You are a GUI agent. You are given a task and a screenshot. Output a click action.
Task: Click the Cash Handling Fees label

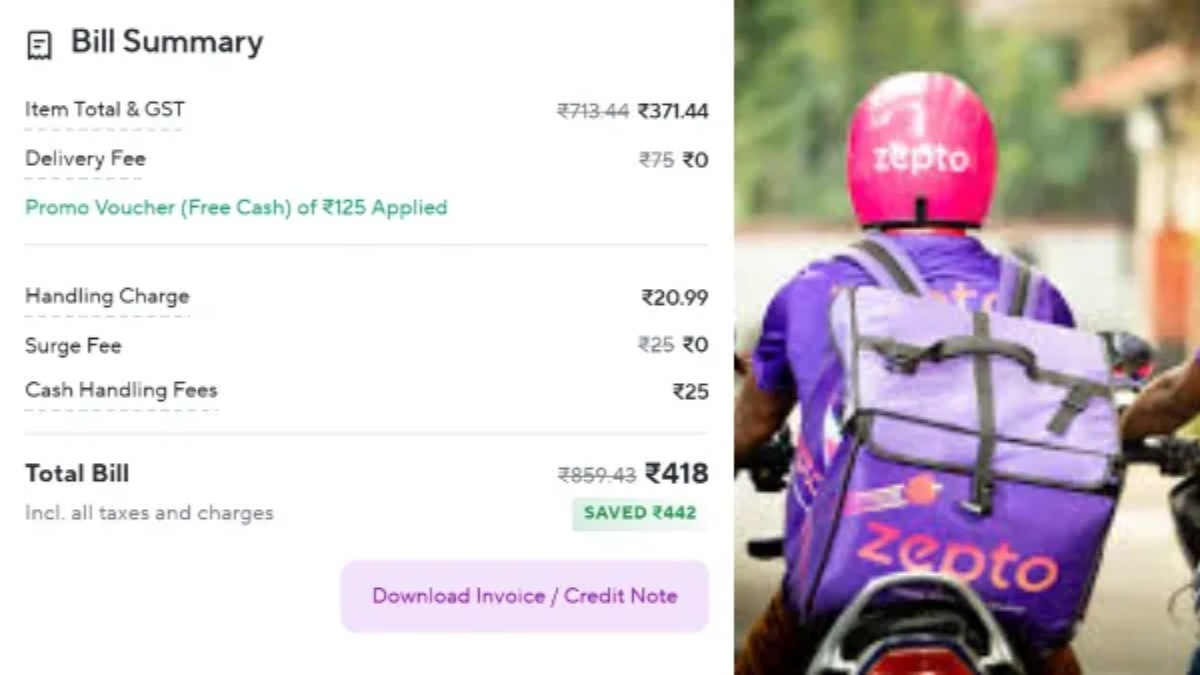tap(121, 390)
